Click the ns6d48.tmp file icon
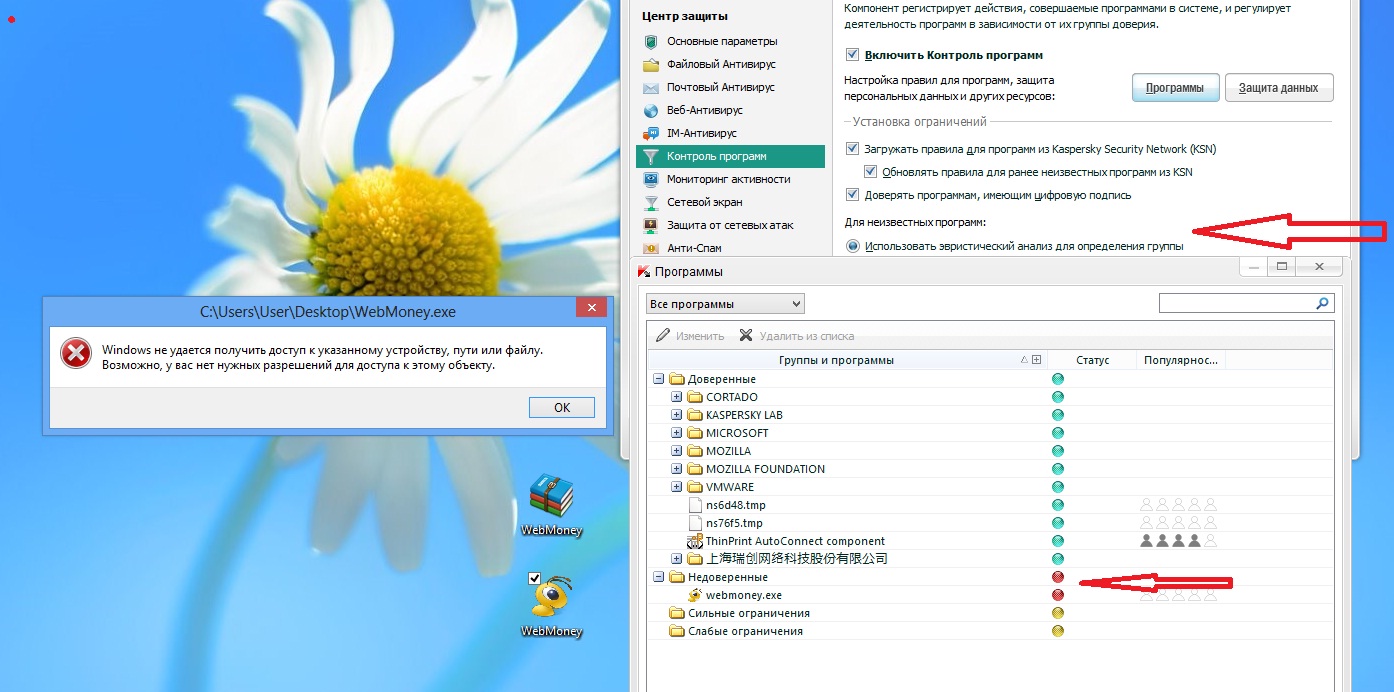Screen dimensions: 1394x692 coord(695,505)
